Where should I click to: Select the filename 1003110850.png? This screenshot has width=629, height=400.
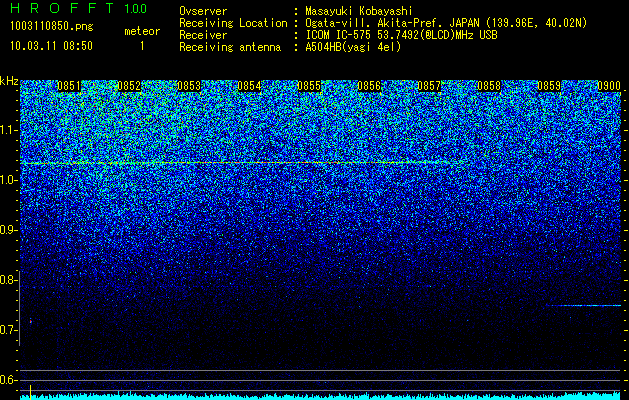point(52,27)
